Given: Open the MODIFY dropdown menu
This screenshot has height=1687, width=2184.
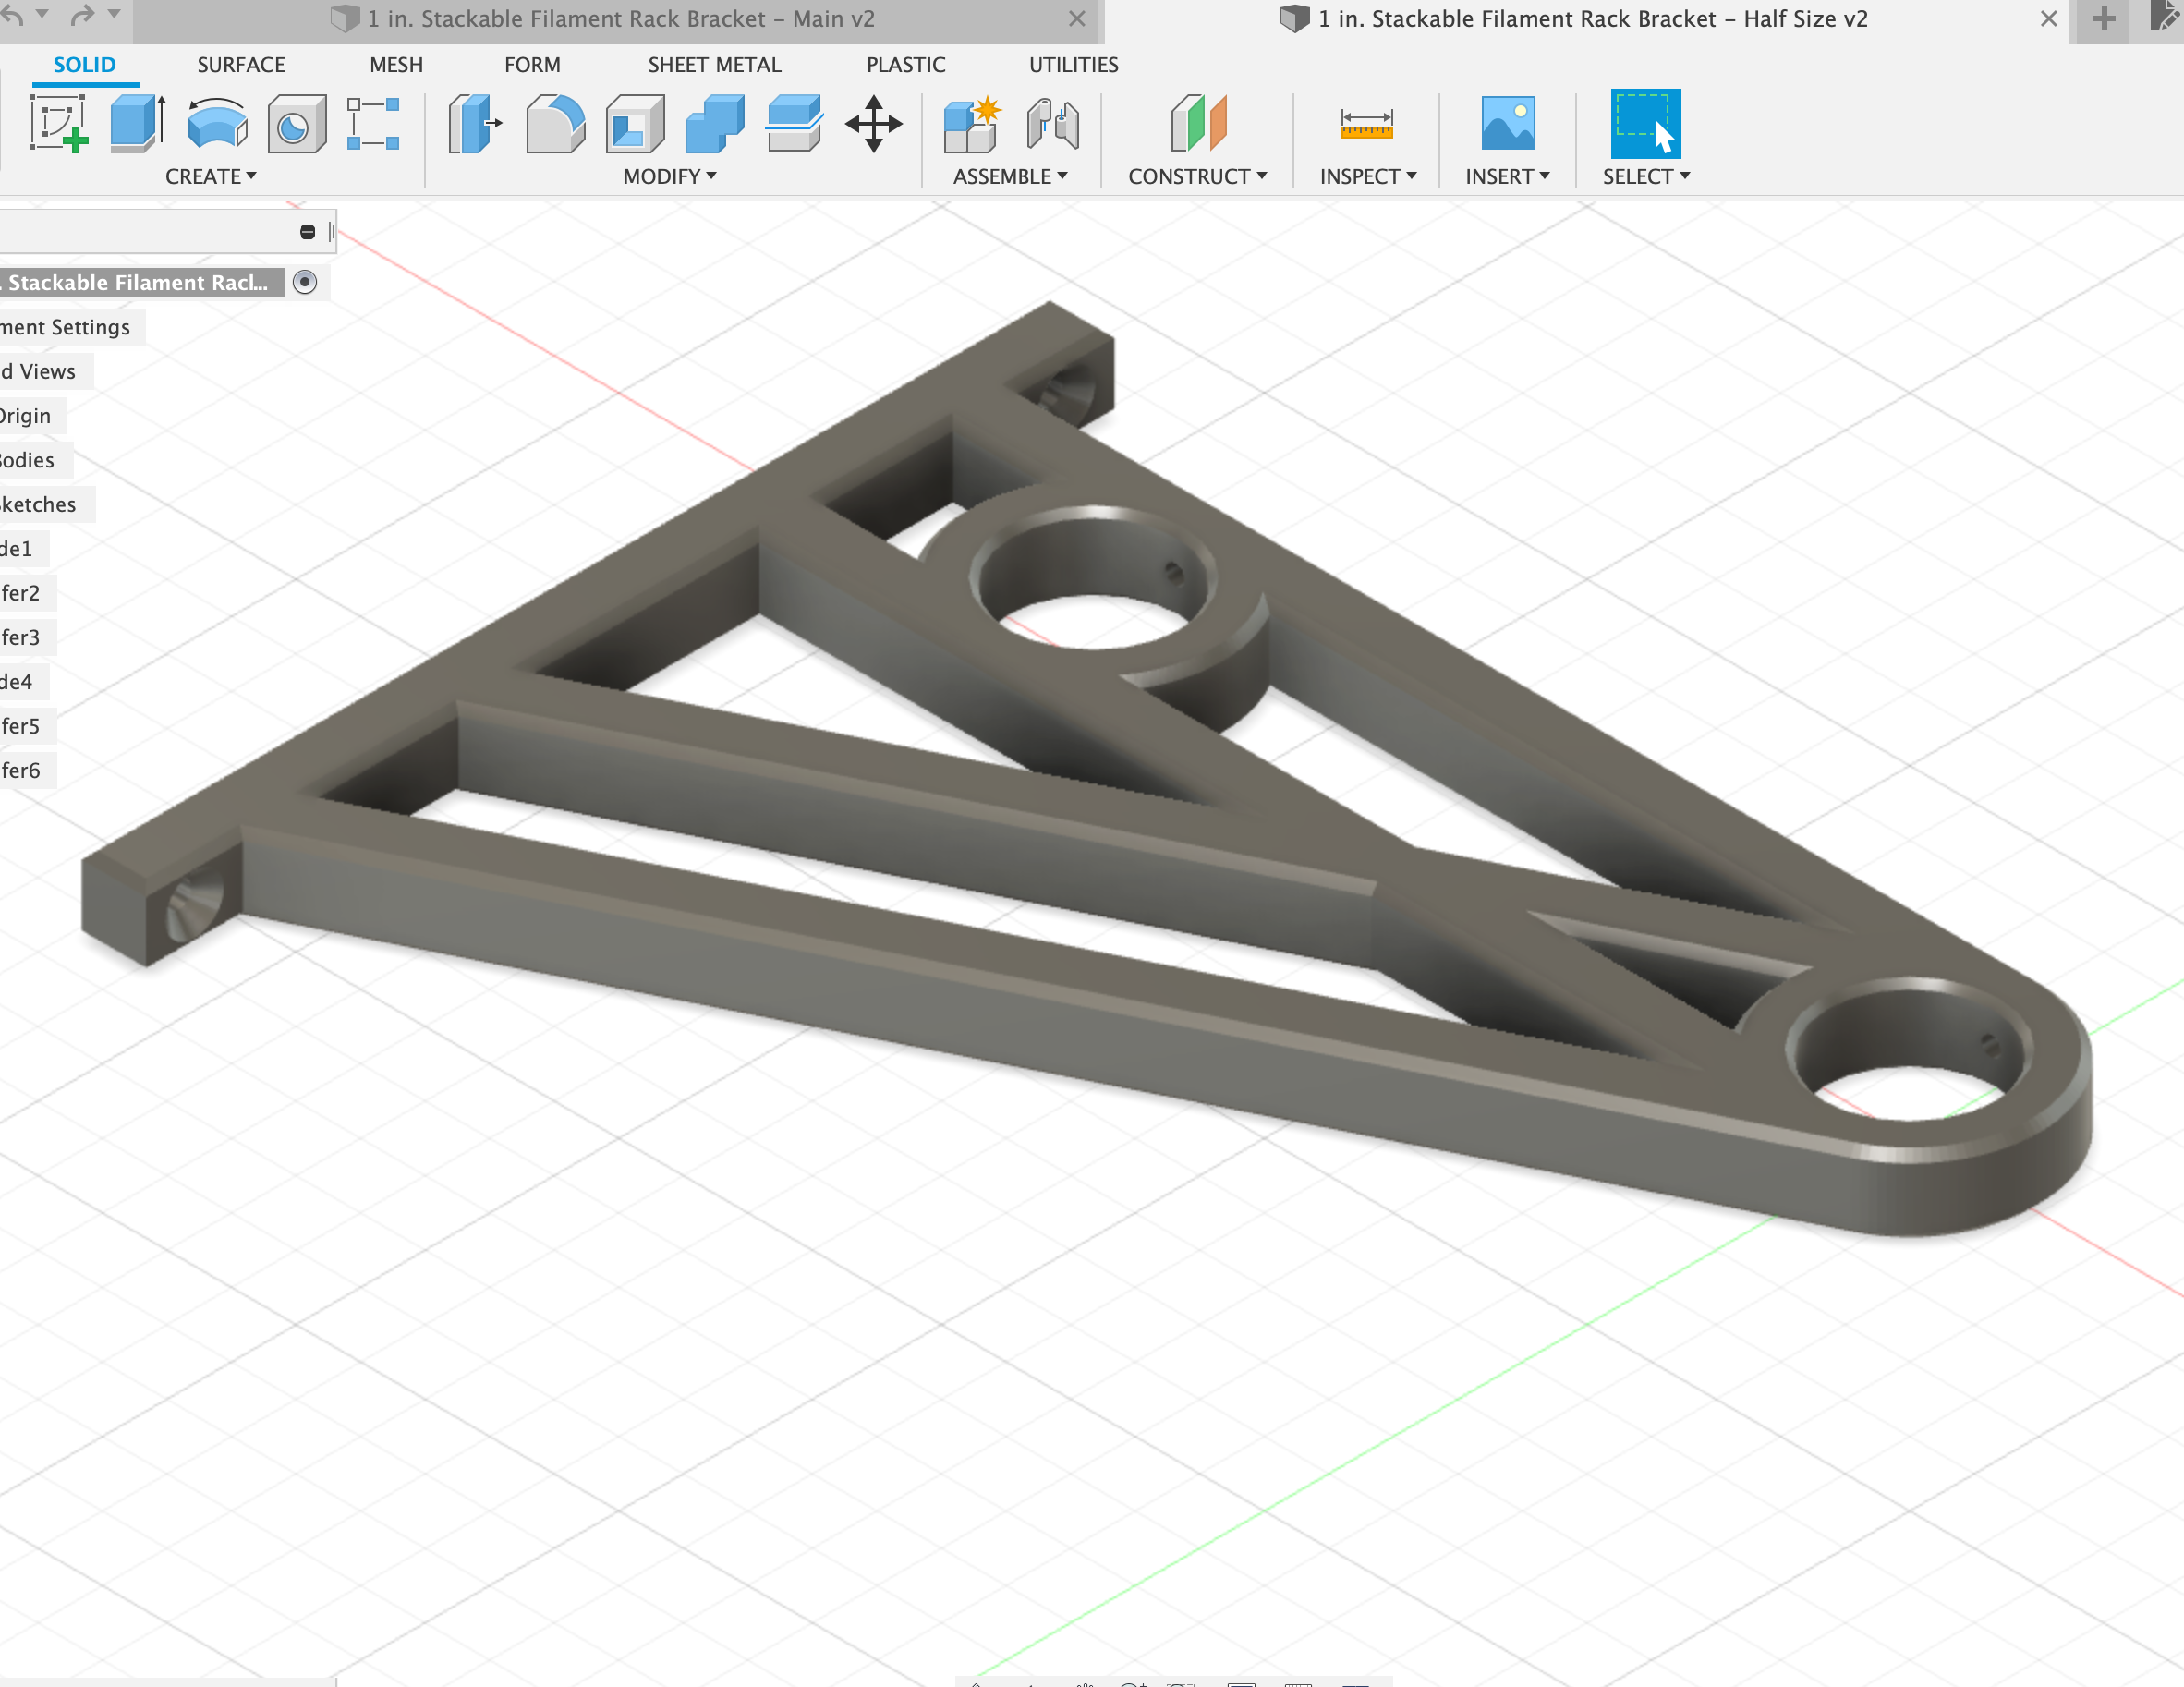Looking at the screenshot, I should tap(670, 176).
